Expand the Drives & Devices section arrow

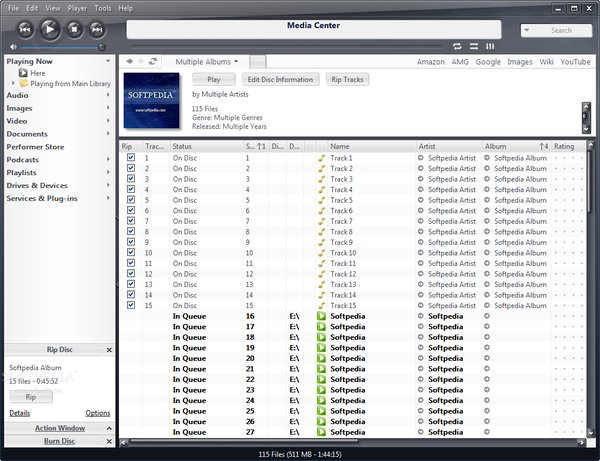[x=108, y=185]
